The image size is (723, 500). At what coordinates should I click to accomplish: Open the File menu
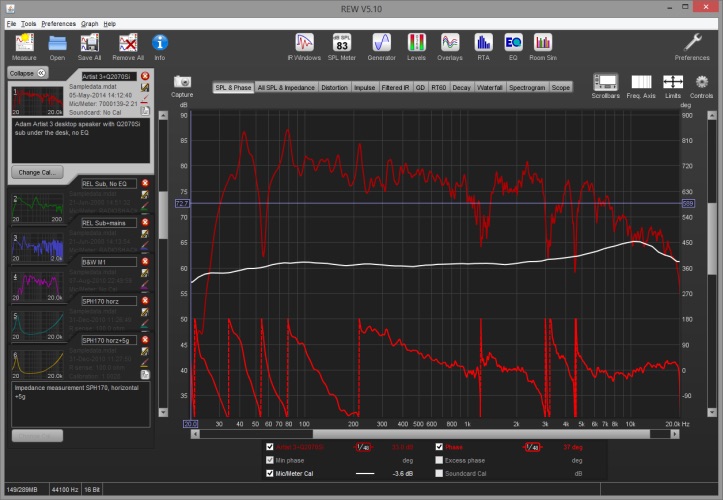[12, 24]
